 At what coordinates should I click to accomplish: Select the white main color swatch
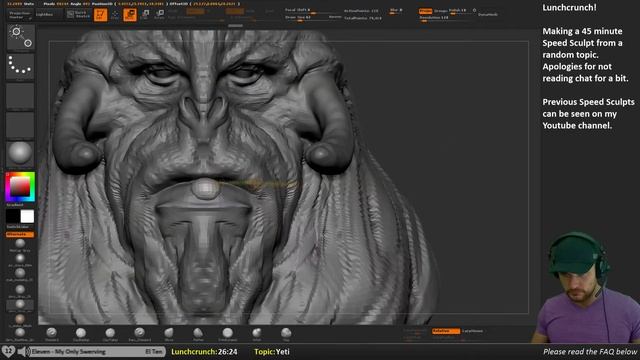tap(27, 217)
